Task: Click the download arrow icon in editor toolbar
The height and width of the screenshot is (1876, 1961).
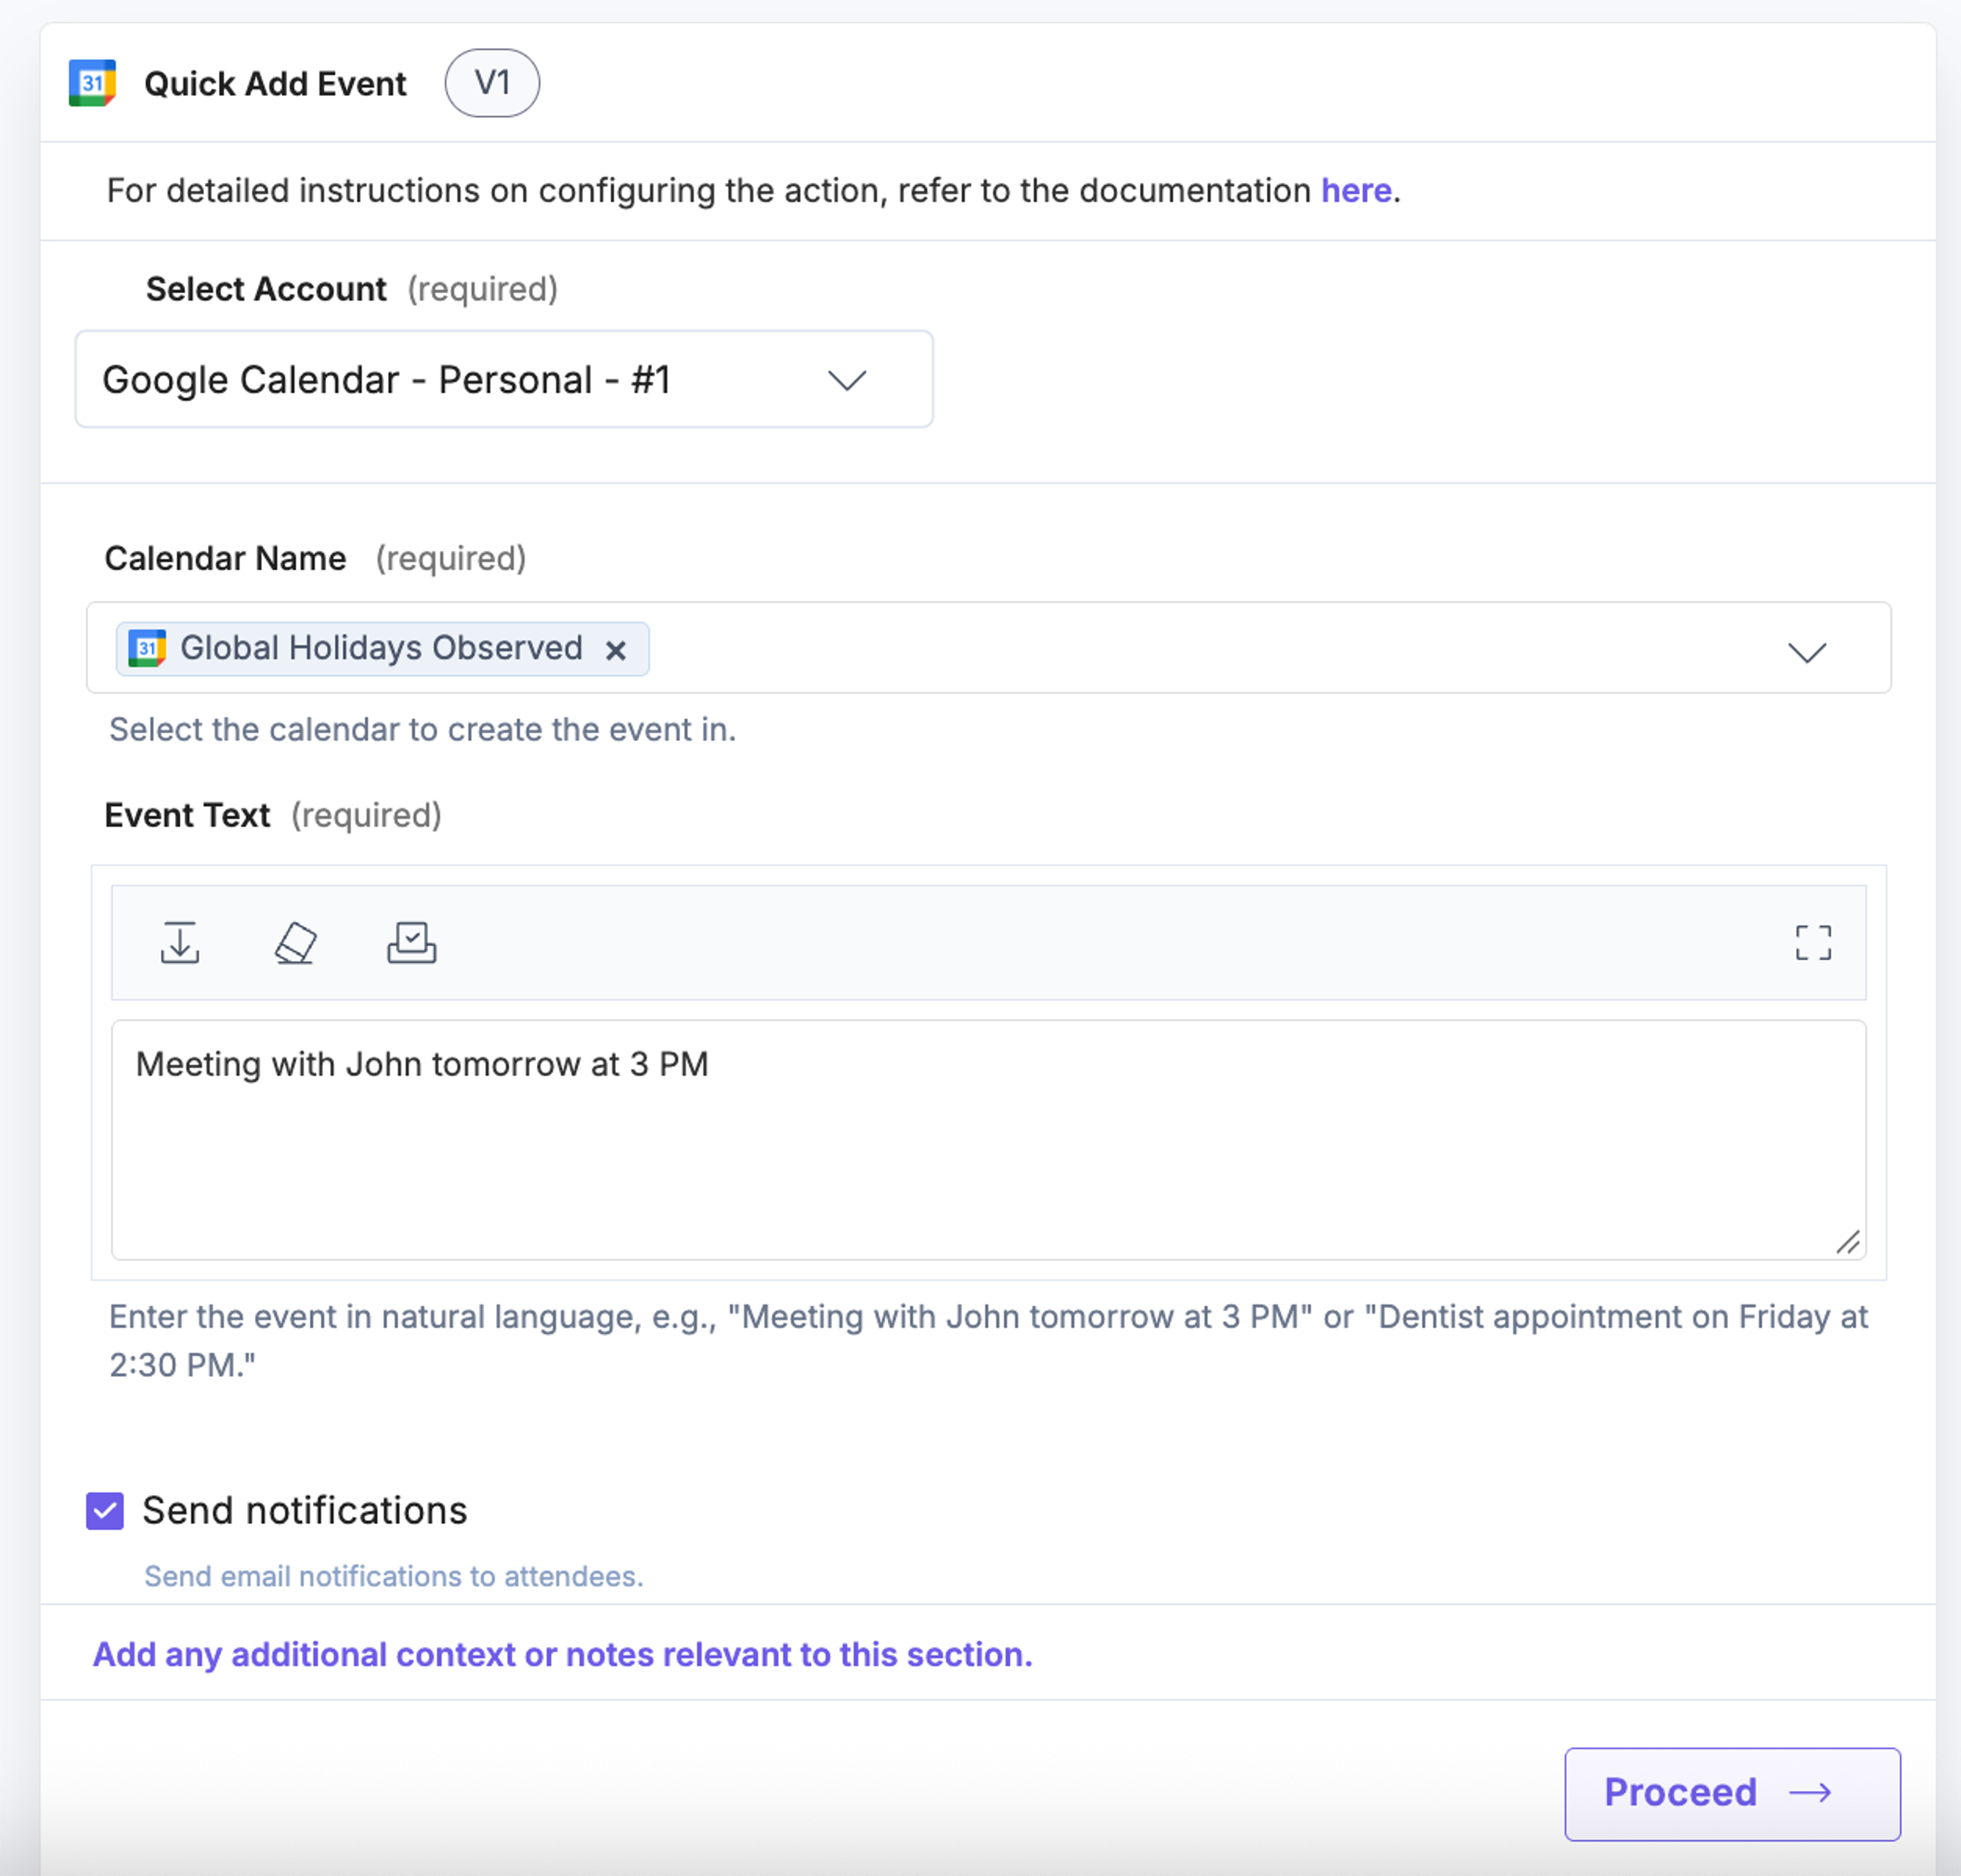Action: (x=180, y=942)
